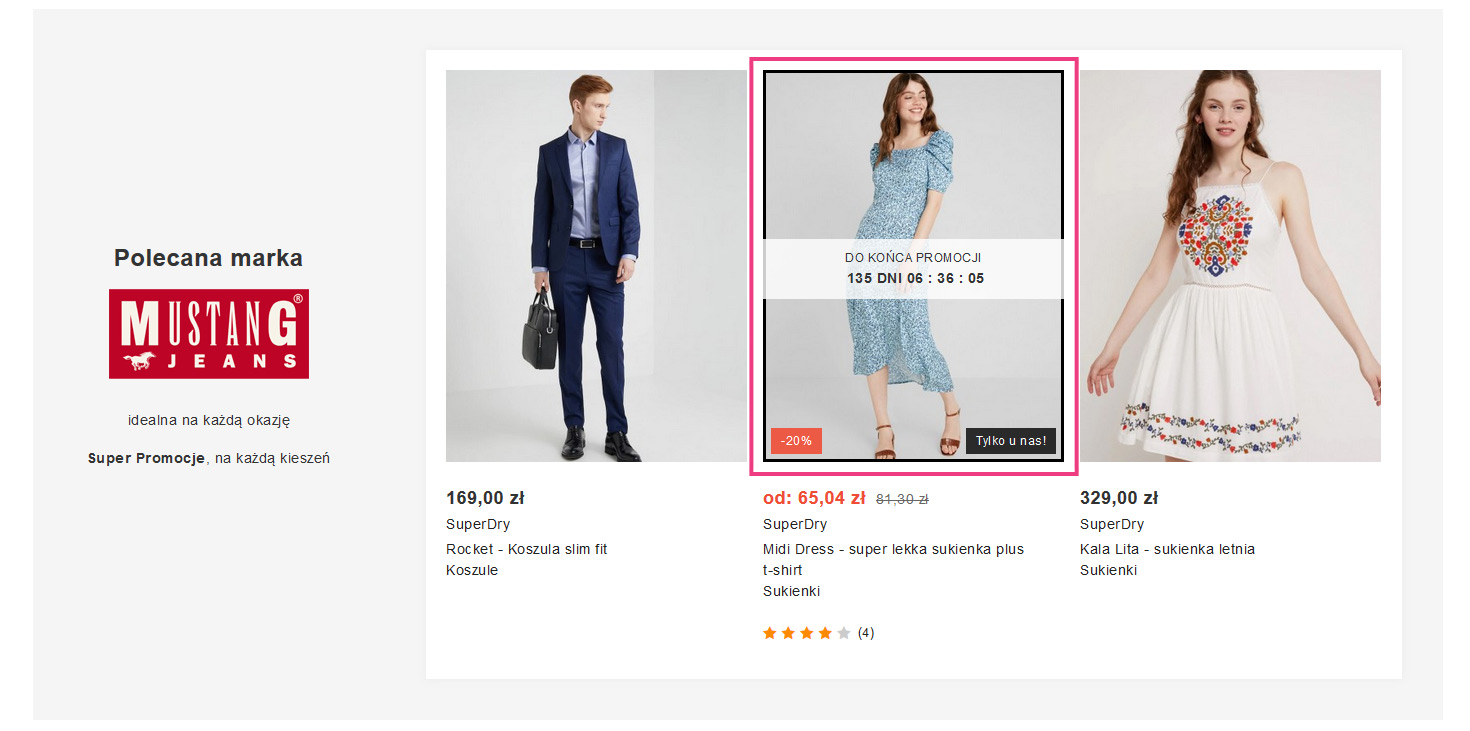Open 'Kala Lita - sukienka letnia' link
Viewport: 1470px width, 731px height.
click(x=1167, y=549)
